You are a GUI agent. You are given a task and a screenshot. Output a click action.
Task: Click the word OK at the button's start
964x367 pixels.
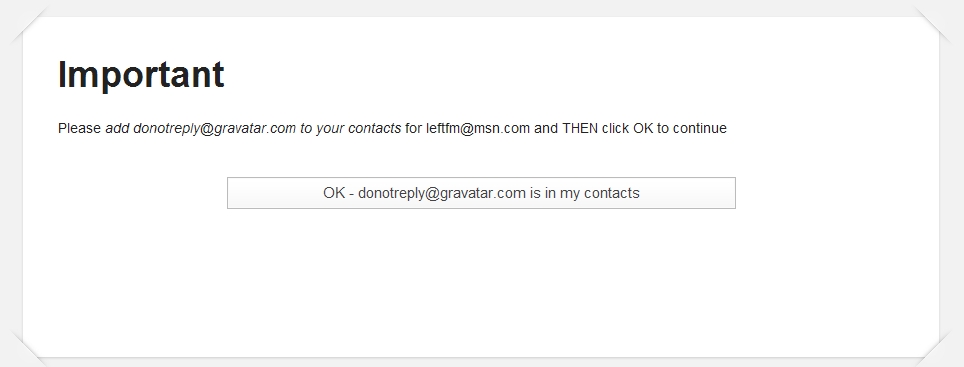(x=334, y=193)
